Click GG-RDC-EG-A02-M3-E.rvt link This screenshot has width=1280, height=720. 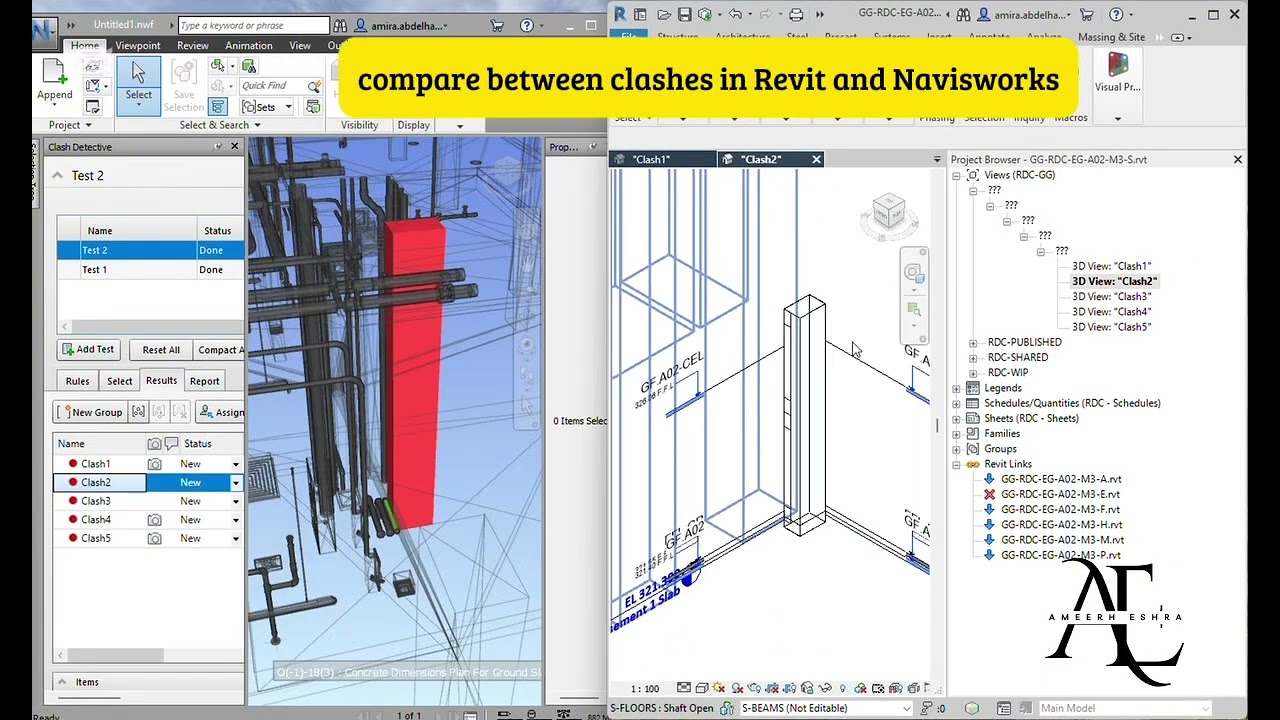pos(1060,494)
